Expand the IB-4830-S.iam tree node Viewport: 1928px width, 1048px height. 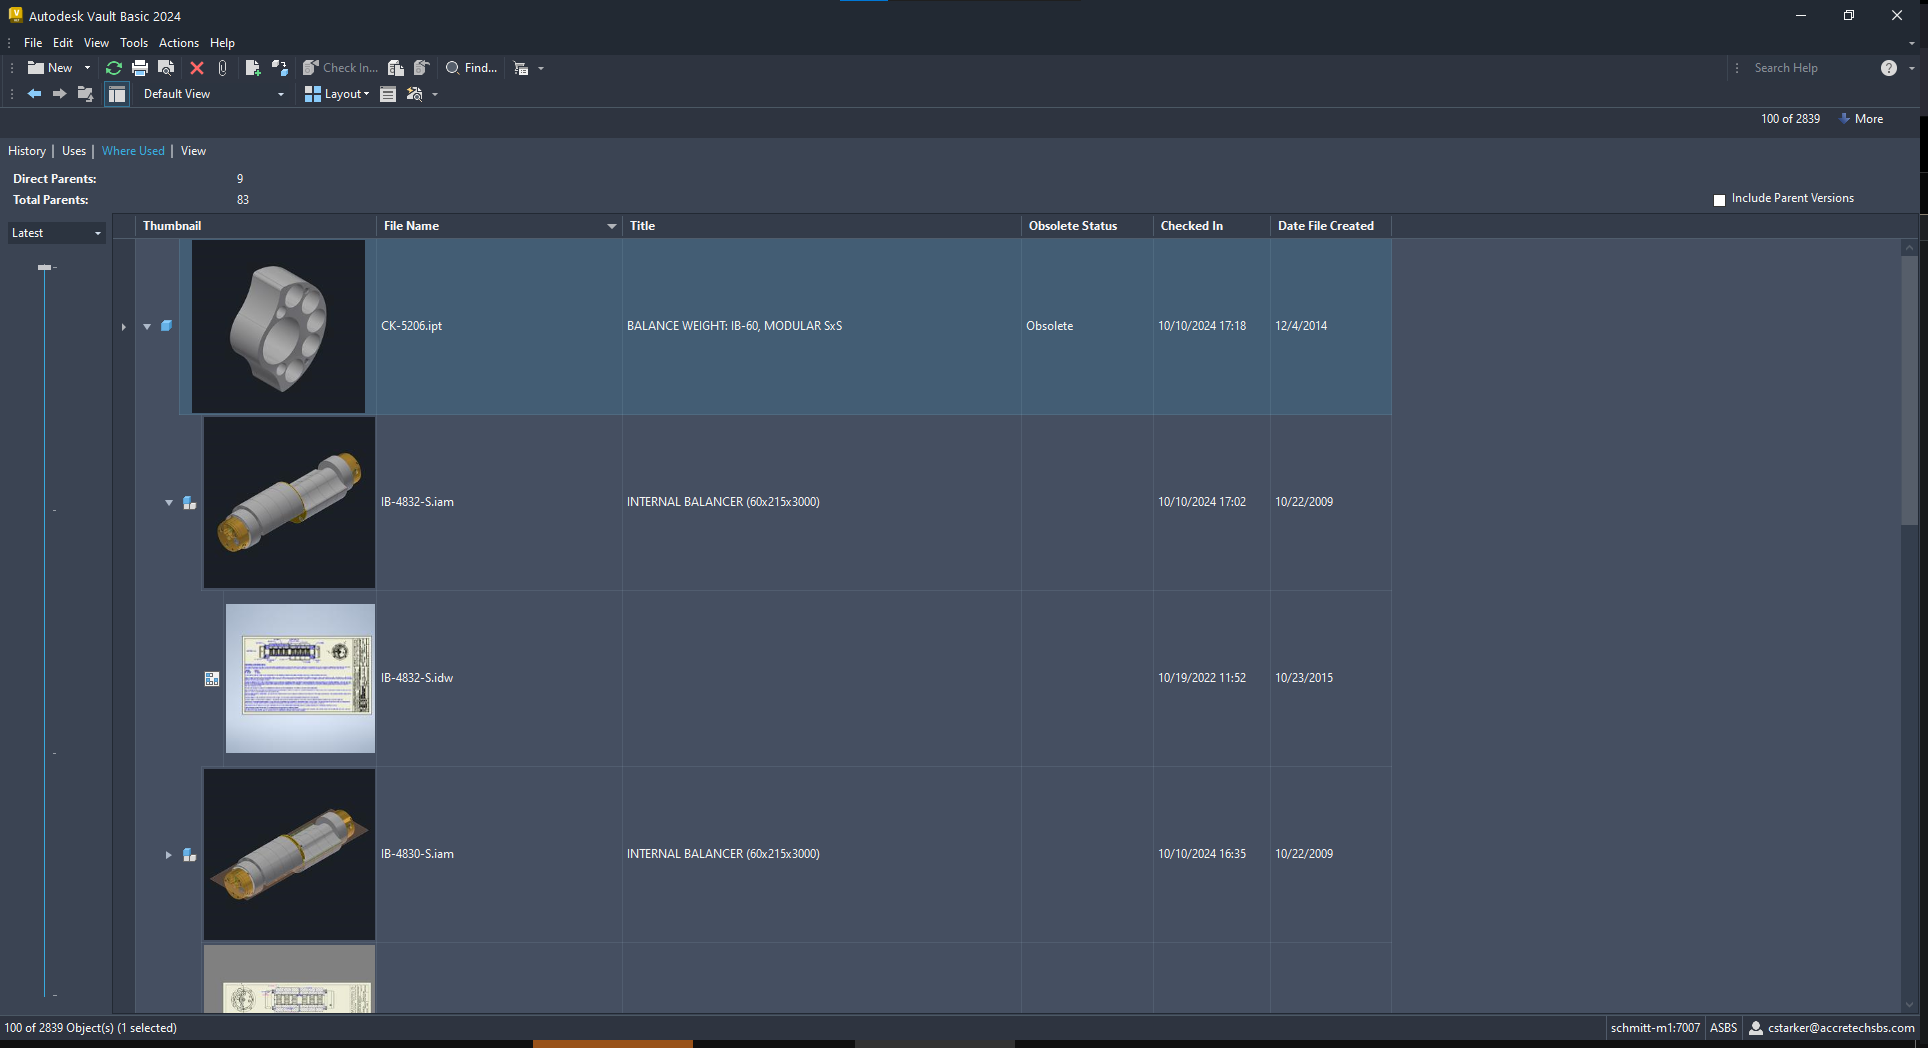click(x=169, y=855)
